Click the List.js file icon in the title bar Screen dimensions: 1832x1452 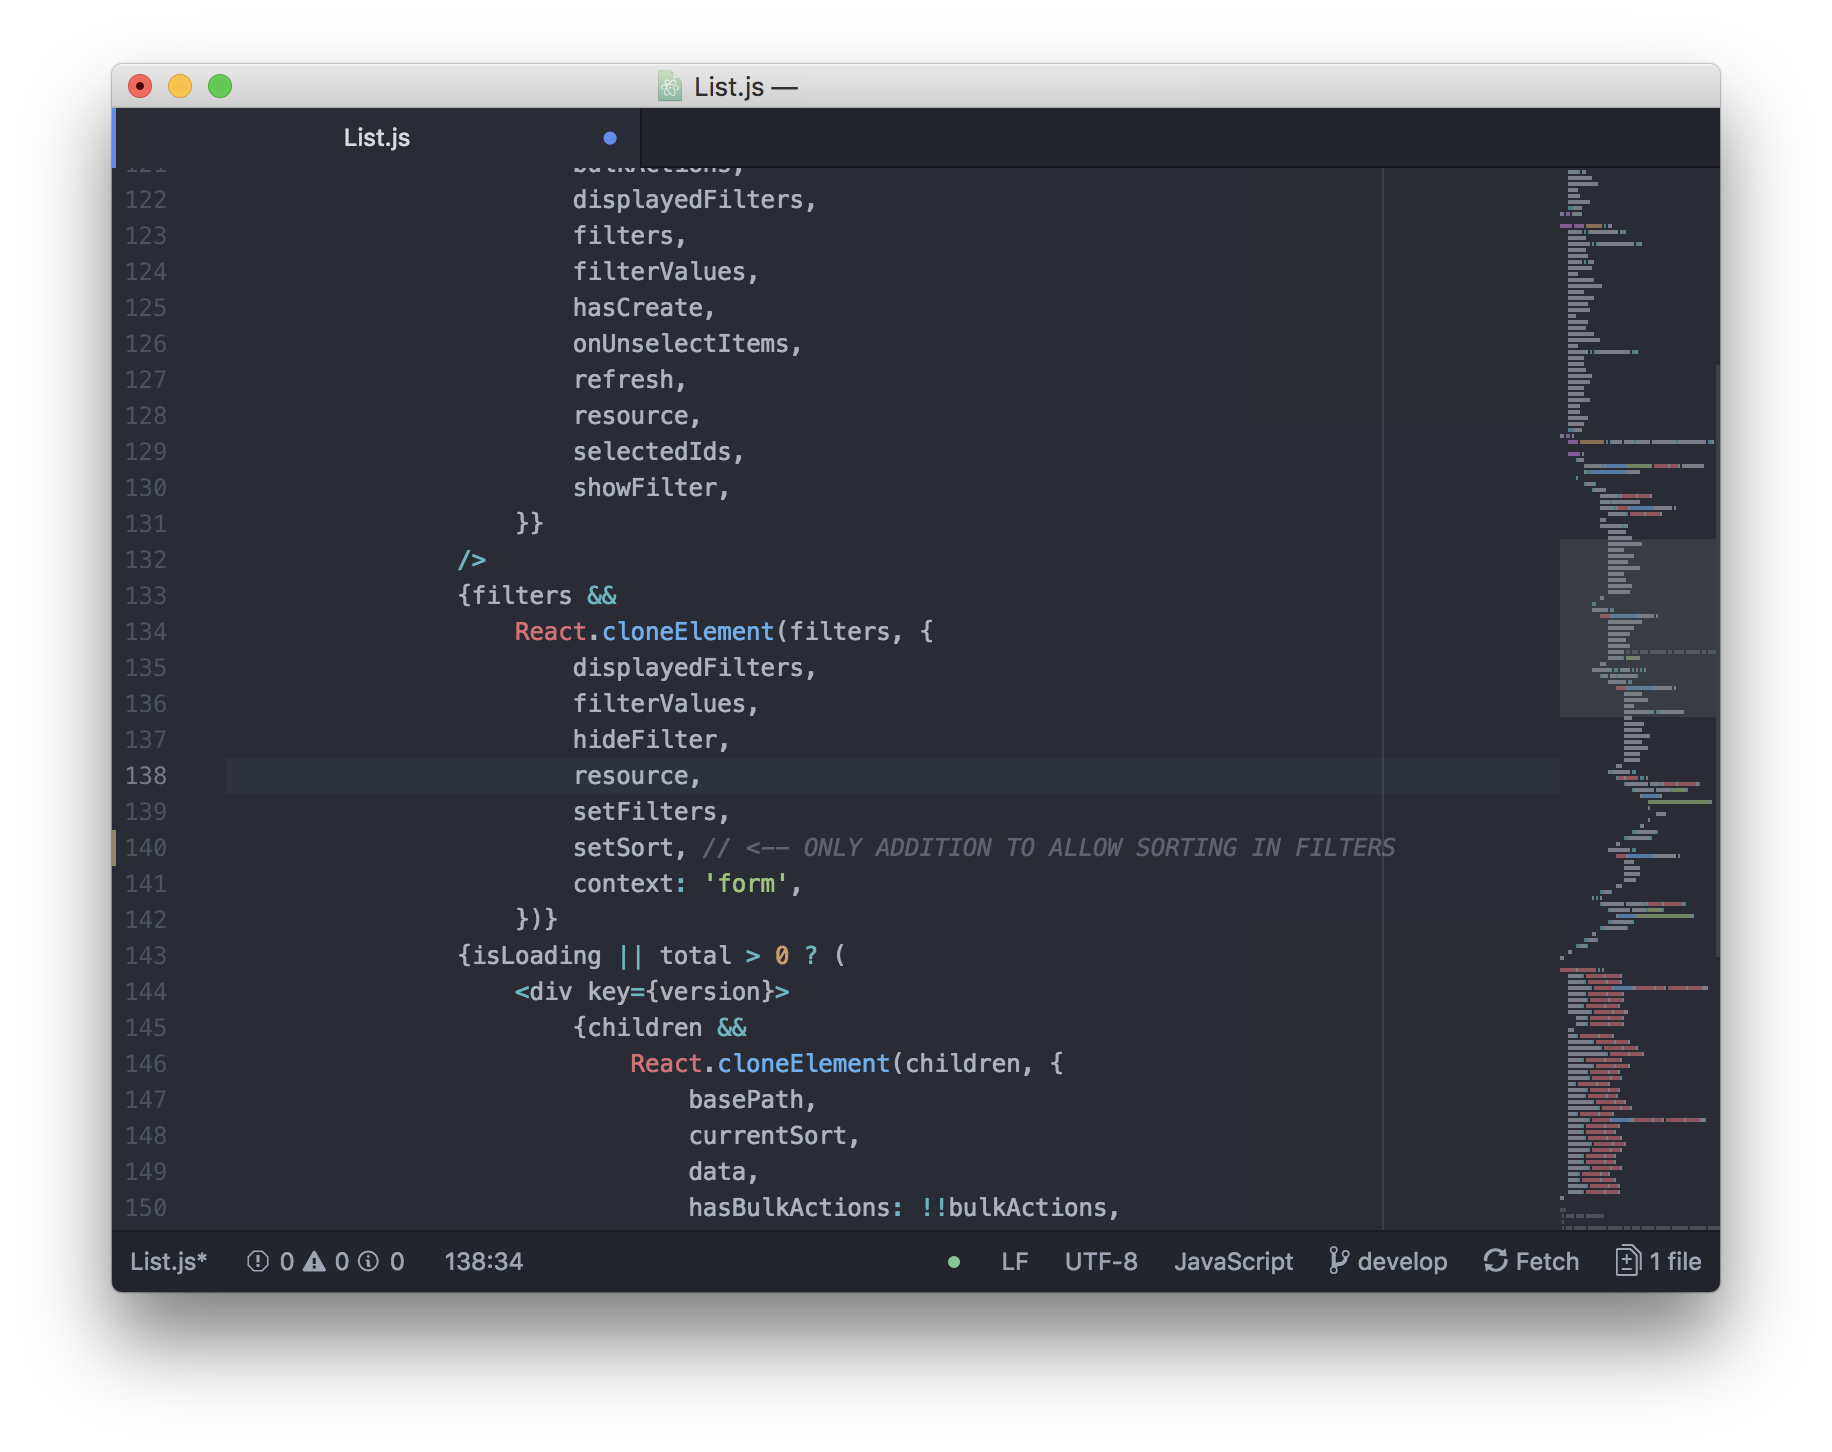[669, 87]
